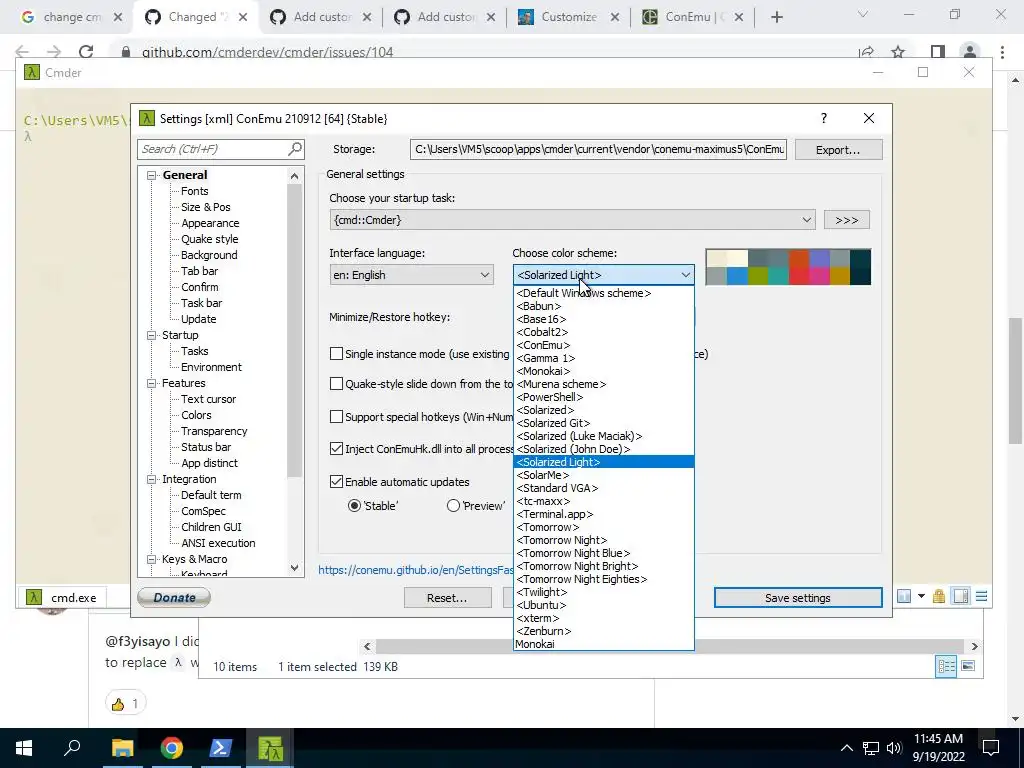This screenshot has width=1024, height=768.
Task: Show hidden tray icons chevron
Action: pos(846,748)
